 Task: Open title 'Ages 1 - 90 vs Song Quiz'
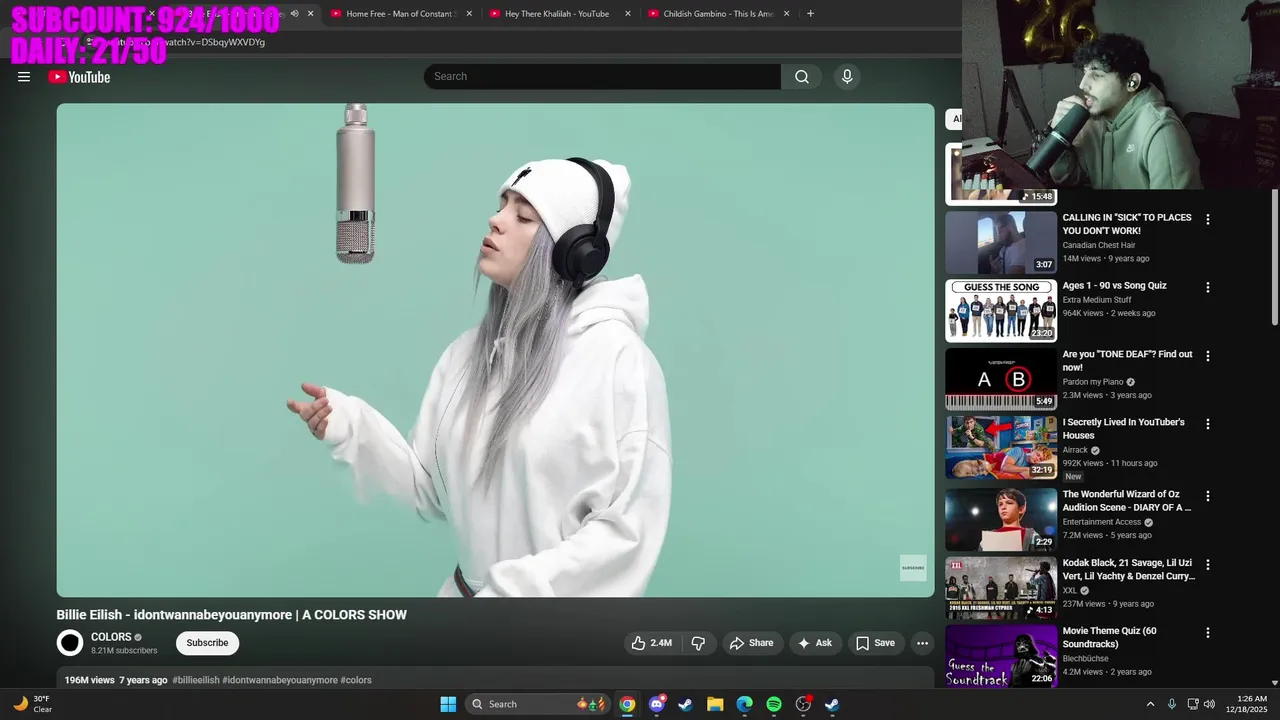point(1114,286)
